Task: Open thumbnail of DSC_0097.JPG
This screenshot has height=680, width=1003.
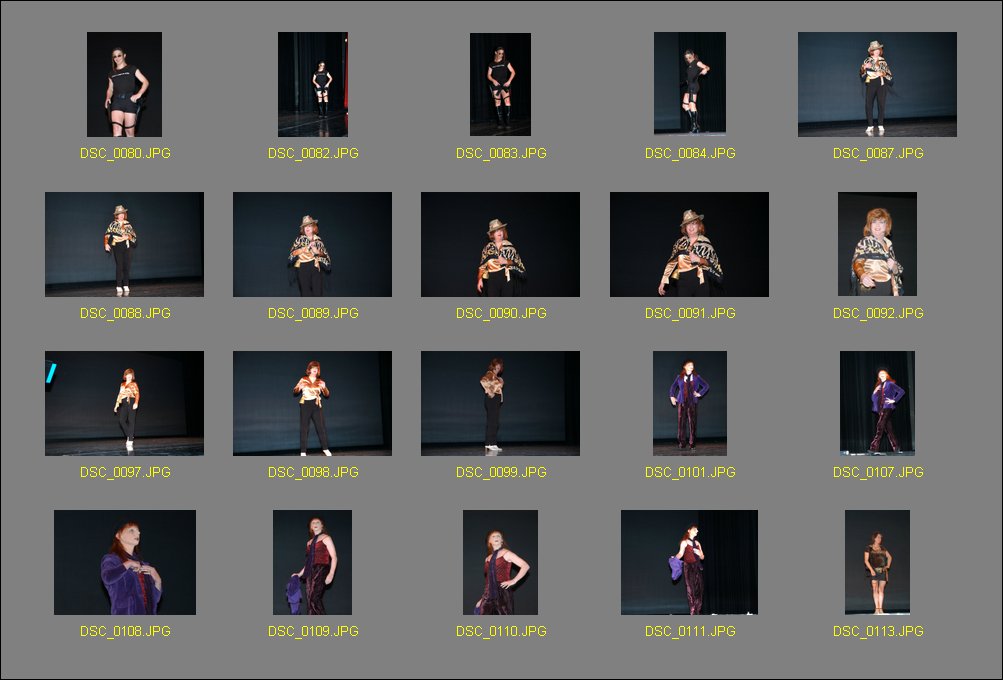Action: click(x=124, y=403)
